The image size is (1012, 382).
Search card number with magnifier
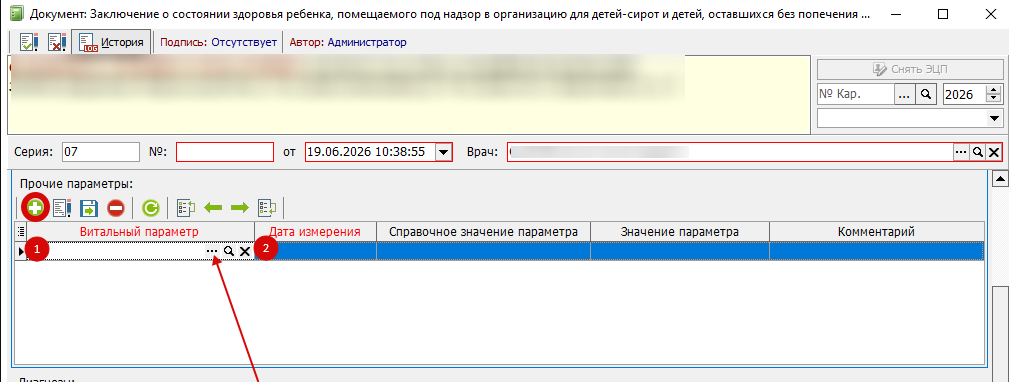[x=926, y=94]
